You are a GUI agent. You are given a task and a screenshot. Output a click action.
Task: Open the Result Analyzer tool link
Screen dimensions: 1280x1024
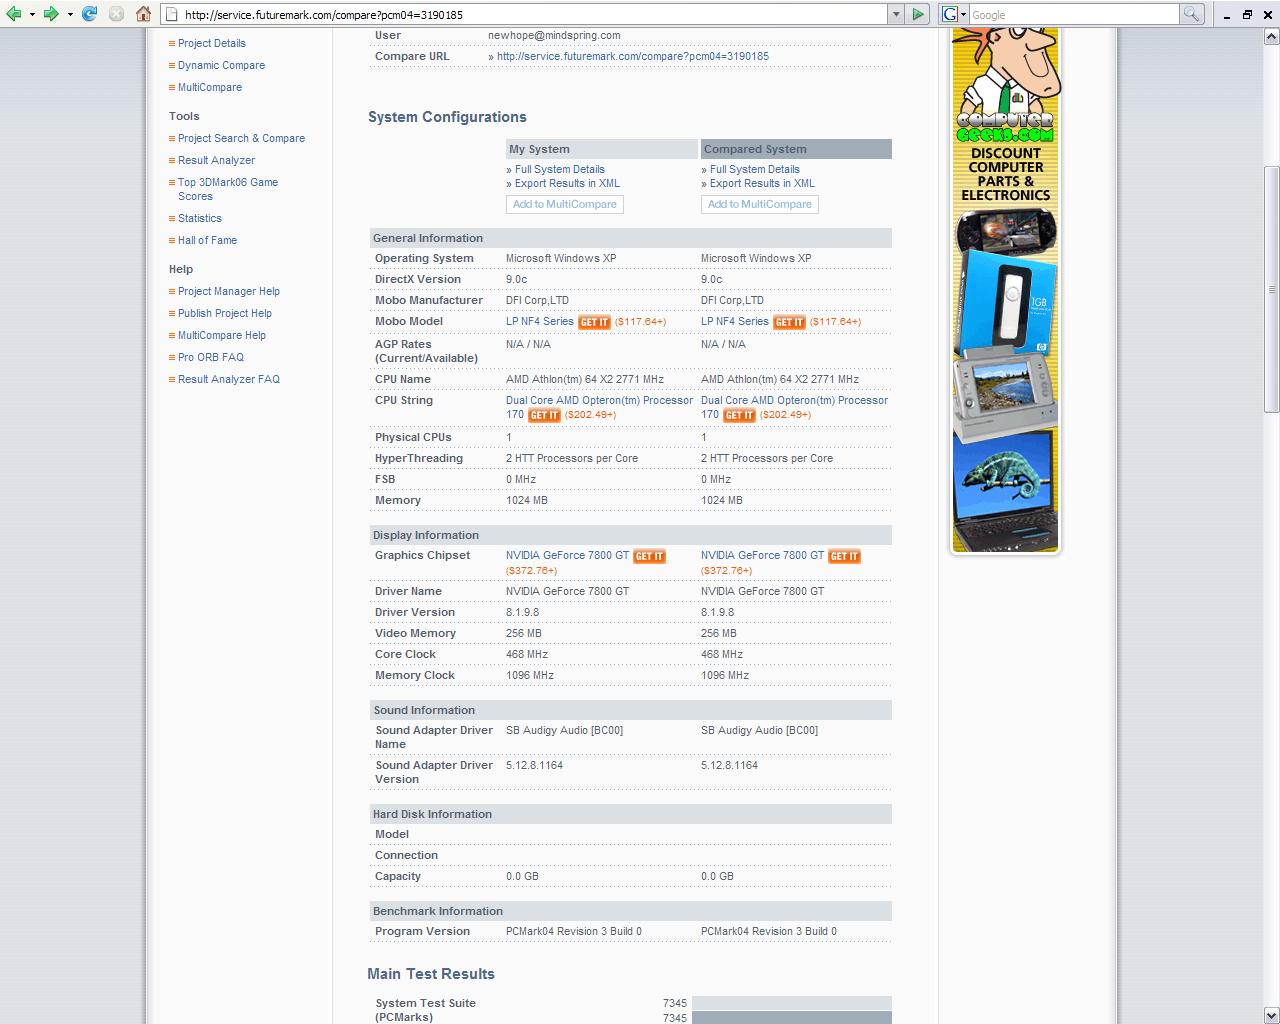pos(216,160)
